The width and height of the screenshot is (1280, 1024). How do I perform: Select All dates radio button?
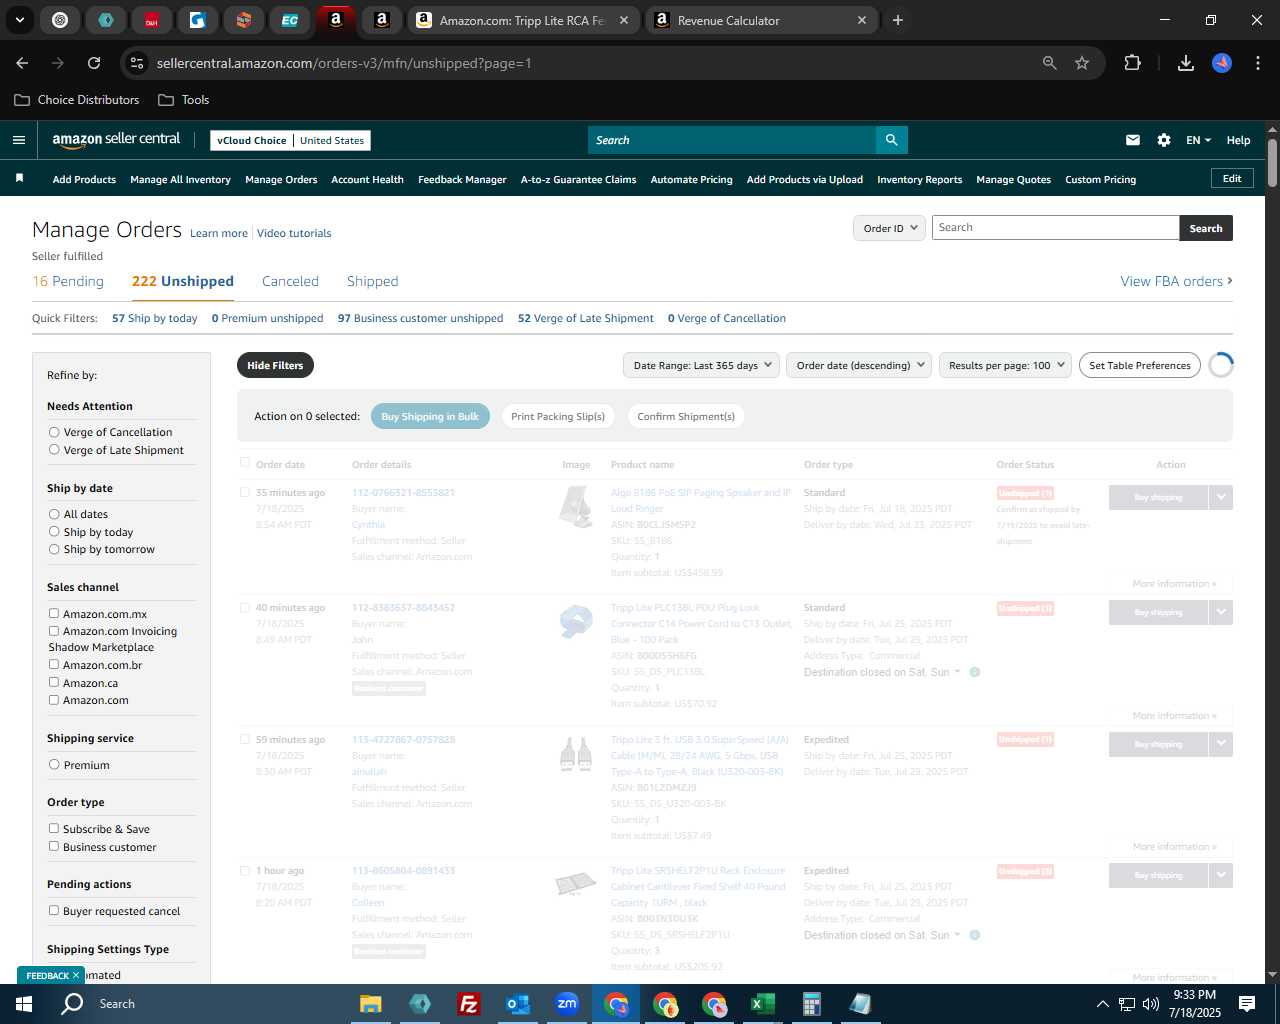click(54, 514)
